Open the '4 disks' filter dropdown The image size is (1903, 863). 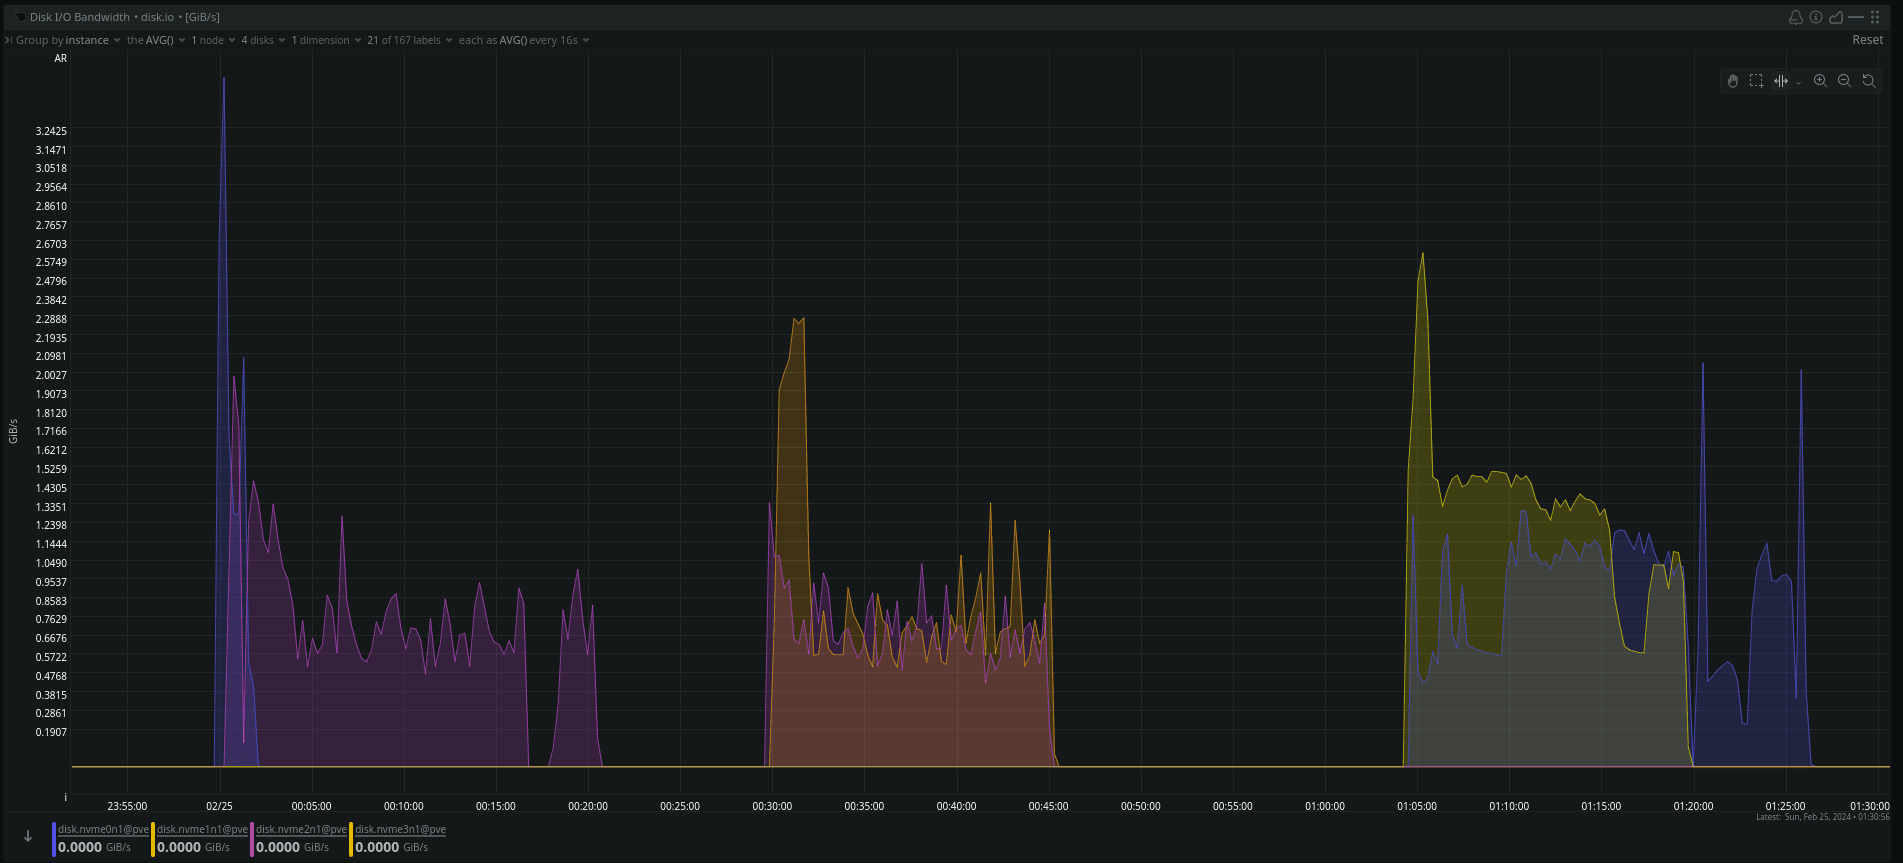263,40
